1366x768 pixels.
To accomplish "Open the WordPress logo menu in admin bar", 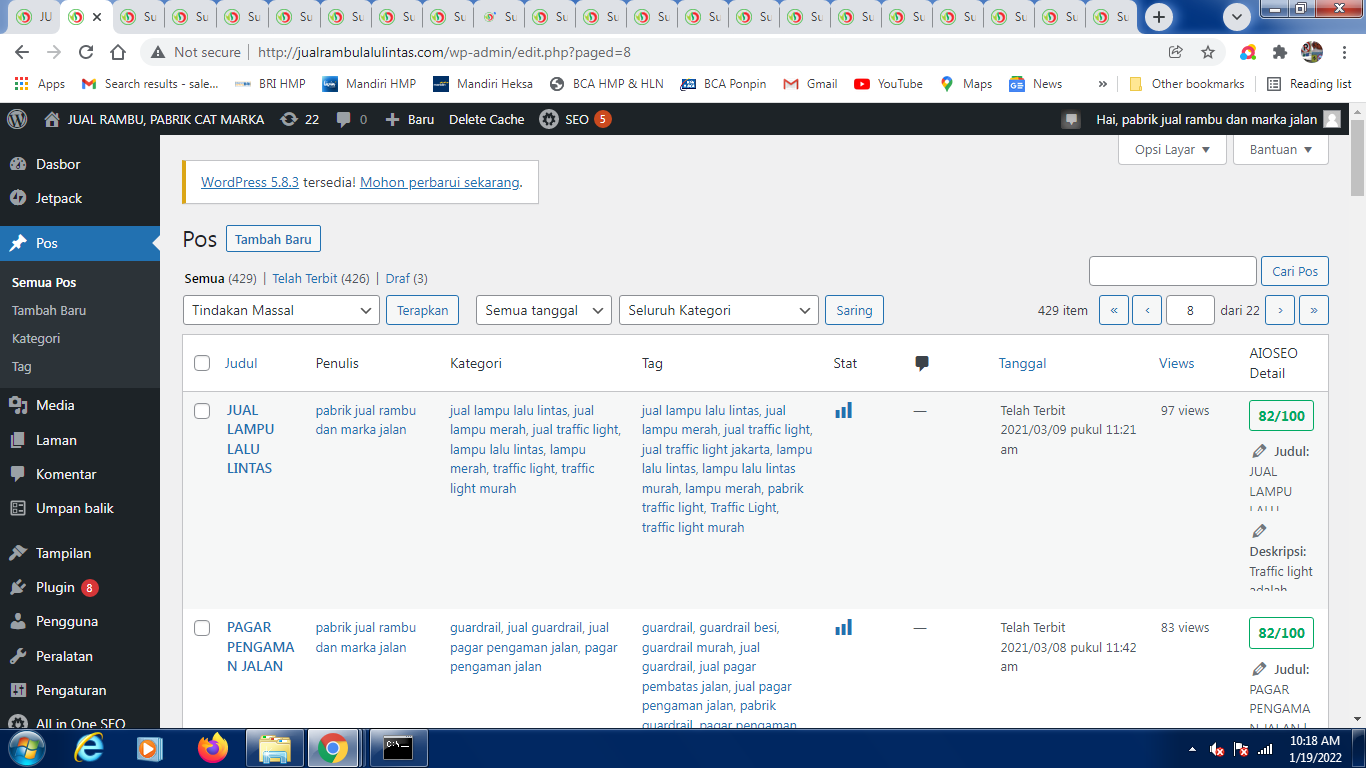I will pos(17,119).
